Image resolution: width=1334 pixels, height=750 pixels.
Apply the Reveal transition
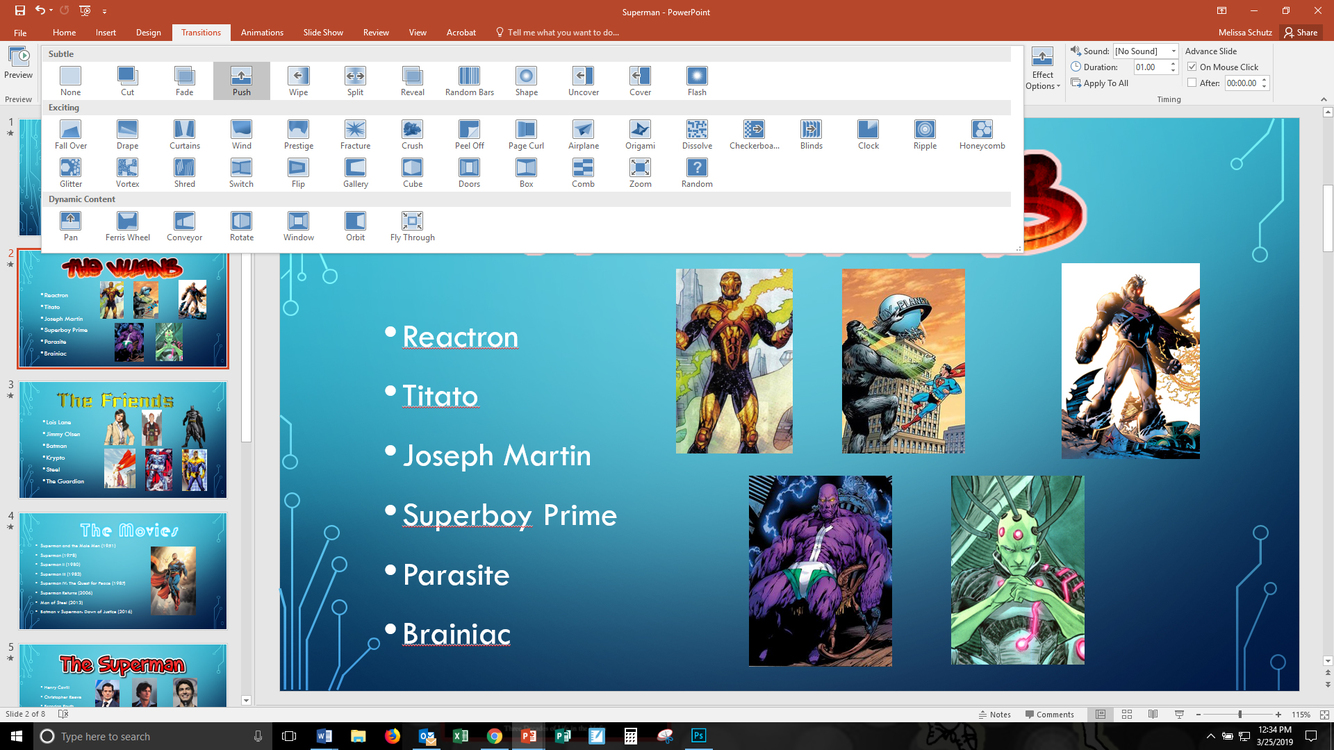(412, 80)
